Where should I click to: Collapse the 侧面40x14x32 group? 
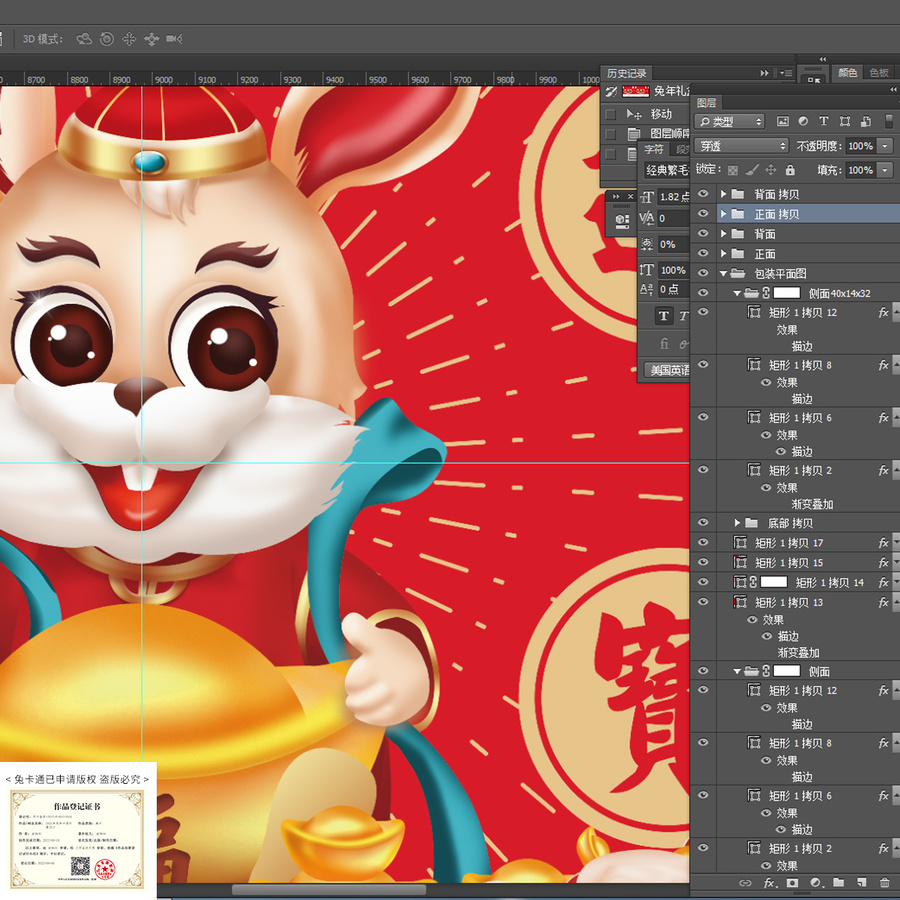pos(737,293)
